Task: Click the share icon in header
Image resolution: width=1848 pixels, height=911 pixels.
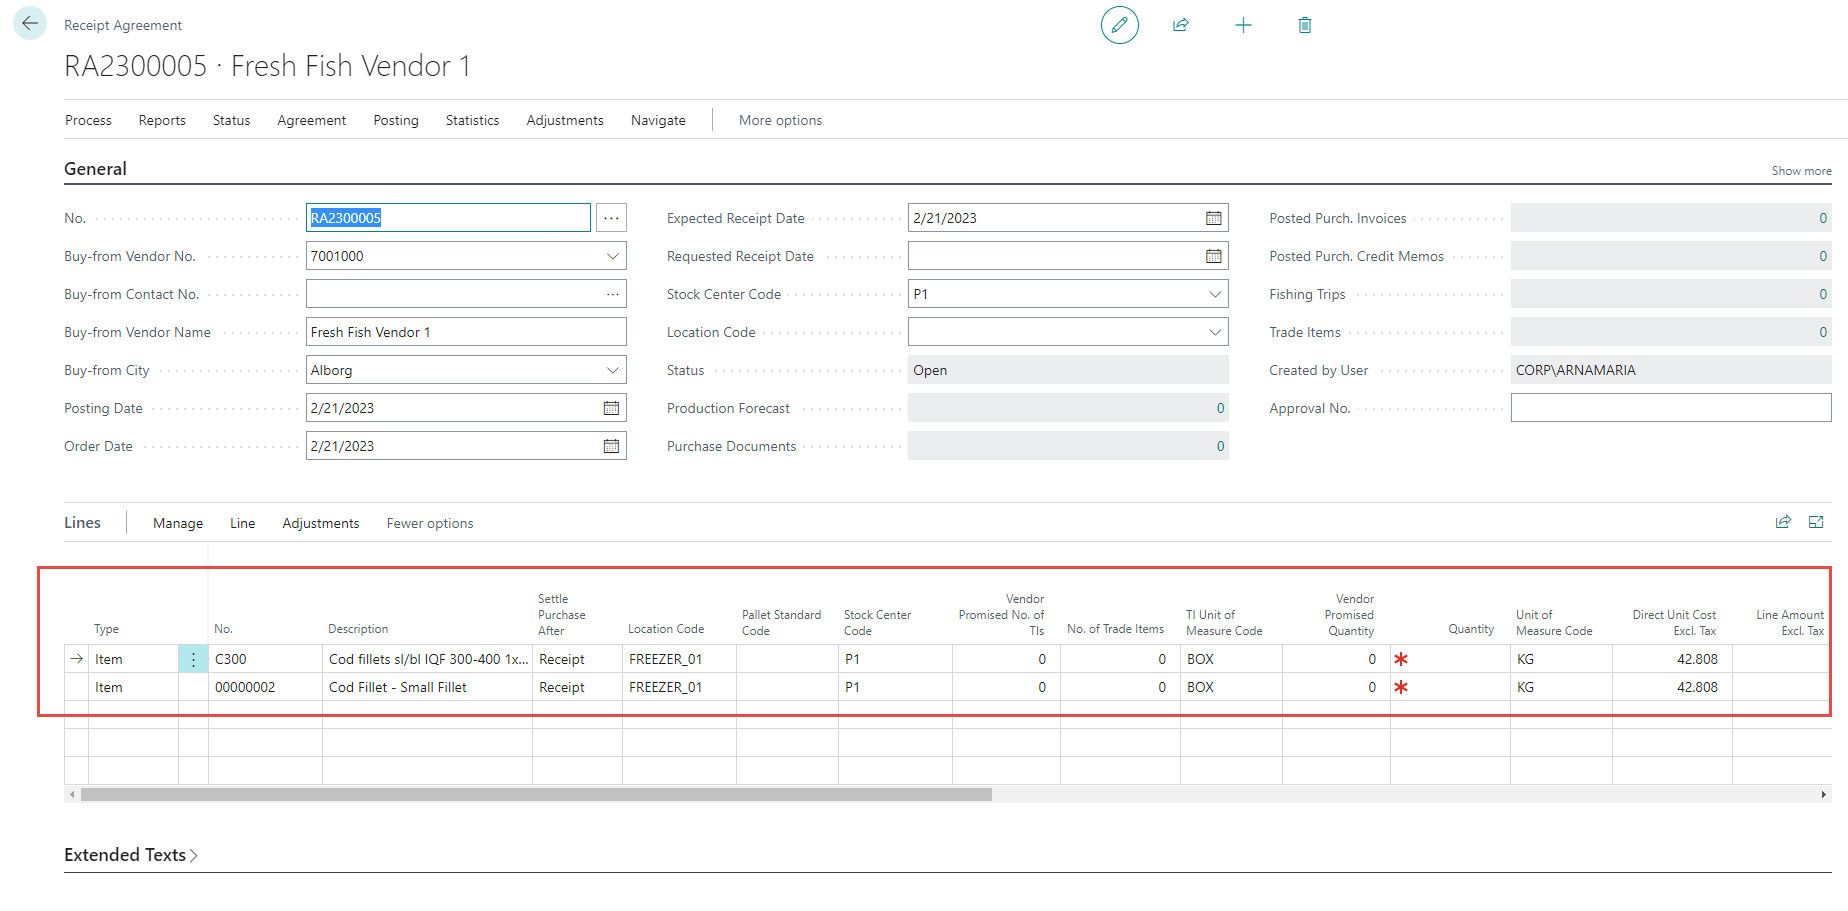Action: tap(1181, 25)
